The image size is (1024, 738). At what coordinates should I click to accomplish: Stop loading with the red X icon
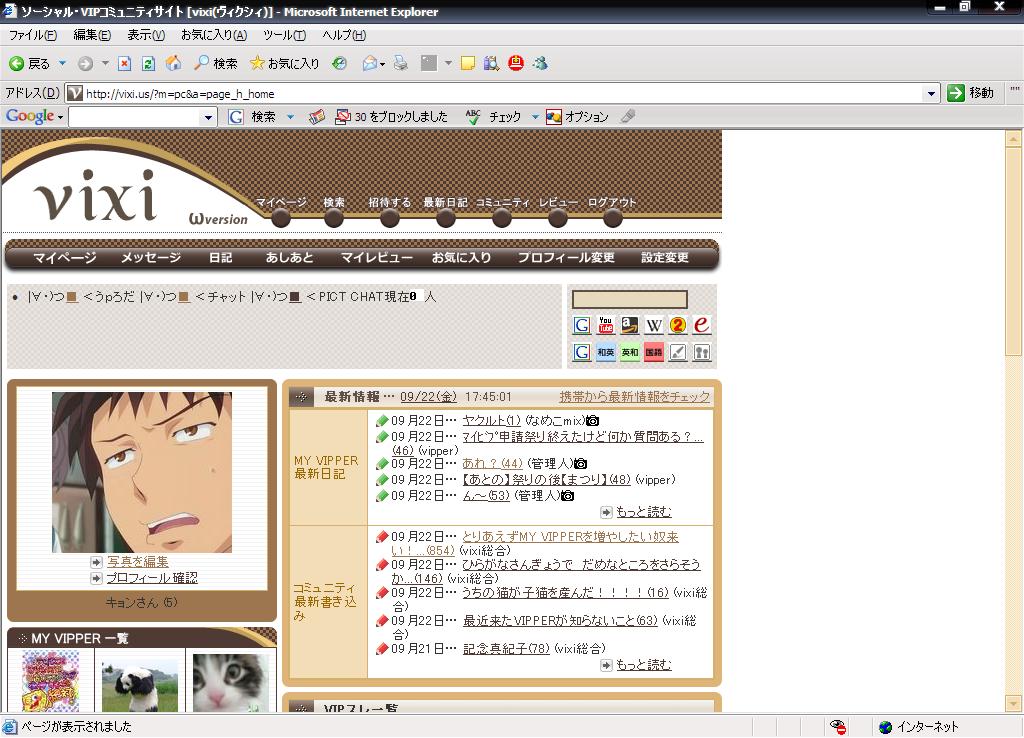124,63
